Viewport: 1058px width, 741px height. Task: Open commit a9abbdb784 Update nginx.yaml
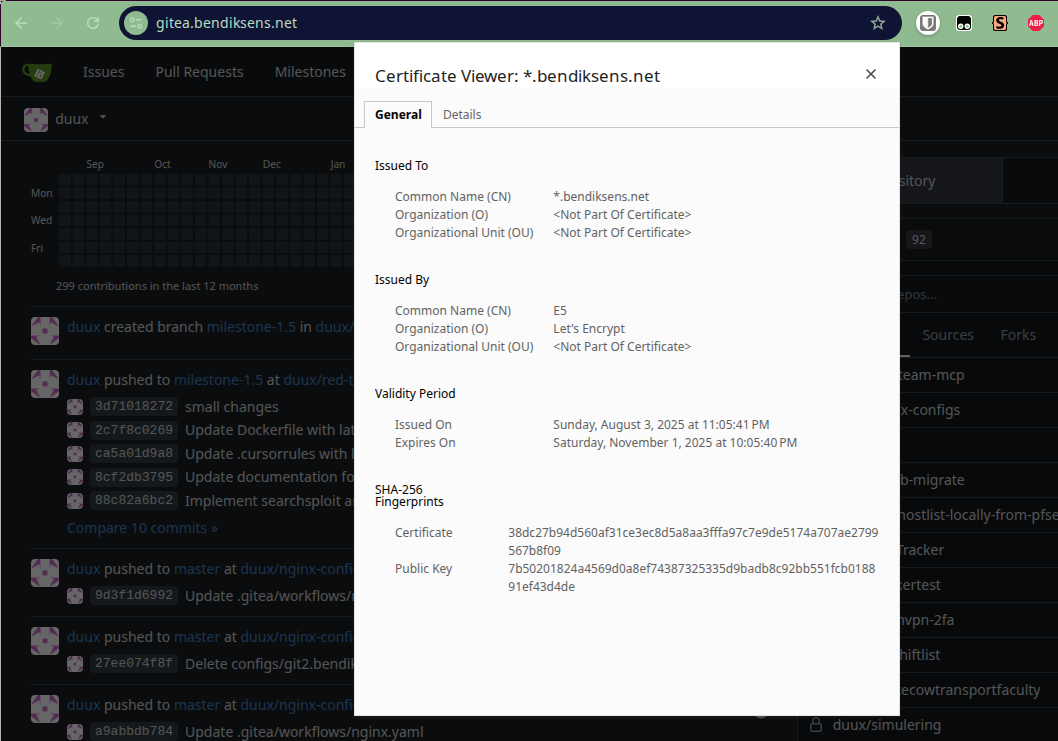(134, 732)
